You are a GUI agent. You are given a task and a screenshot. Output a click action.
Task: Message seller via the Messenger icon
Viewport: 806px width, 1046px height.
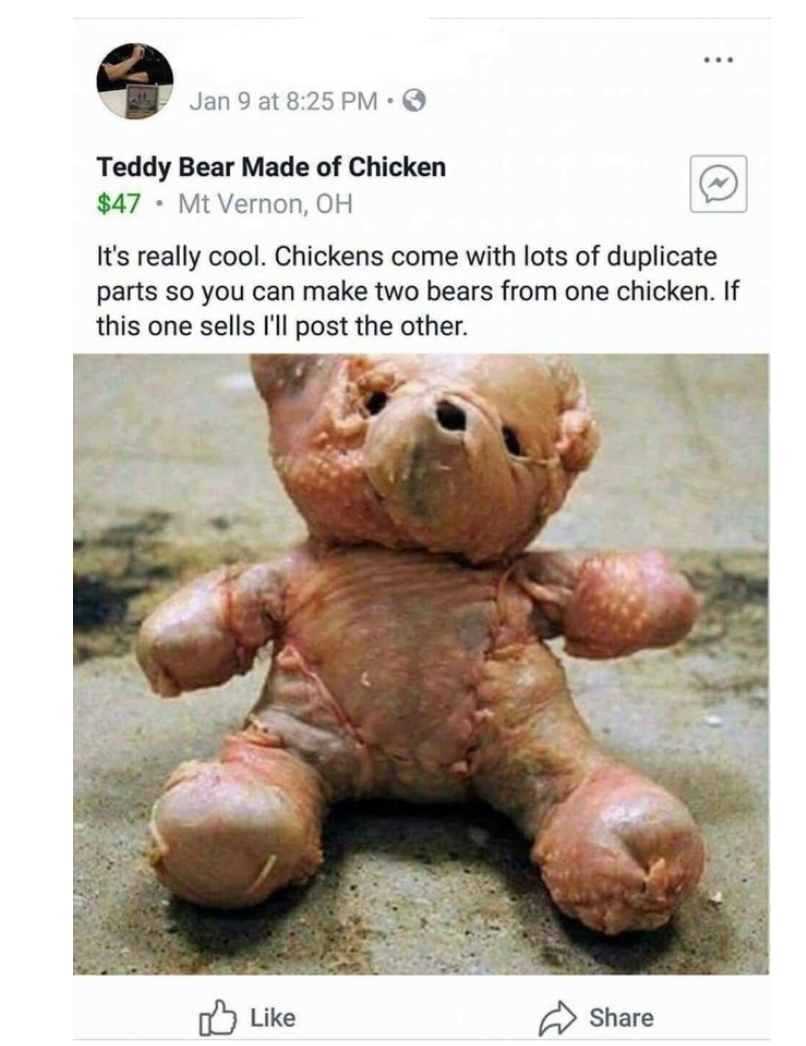coord(719,184)
